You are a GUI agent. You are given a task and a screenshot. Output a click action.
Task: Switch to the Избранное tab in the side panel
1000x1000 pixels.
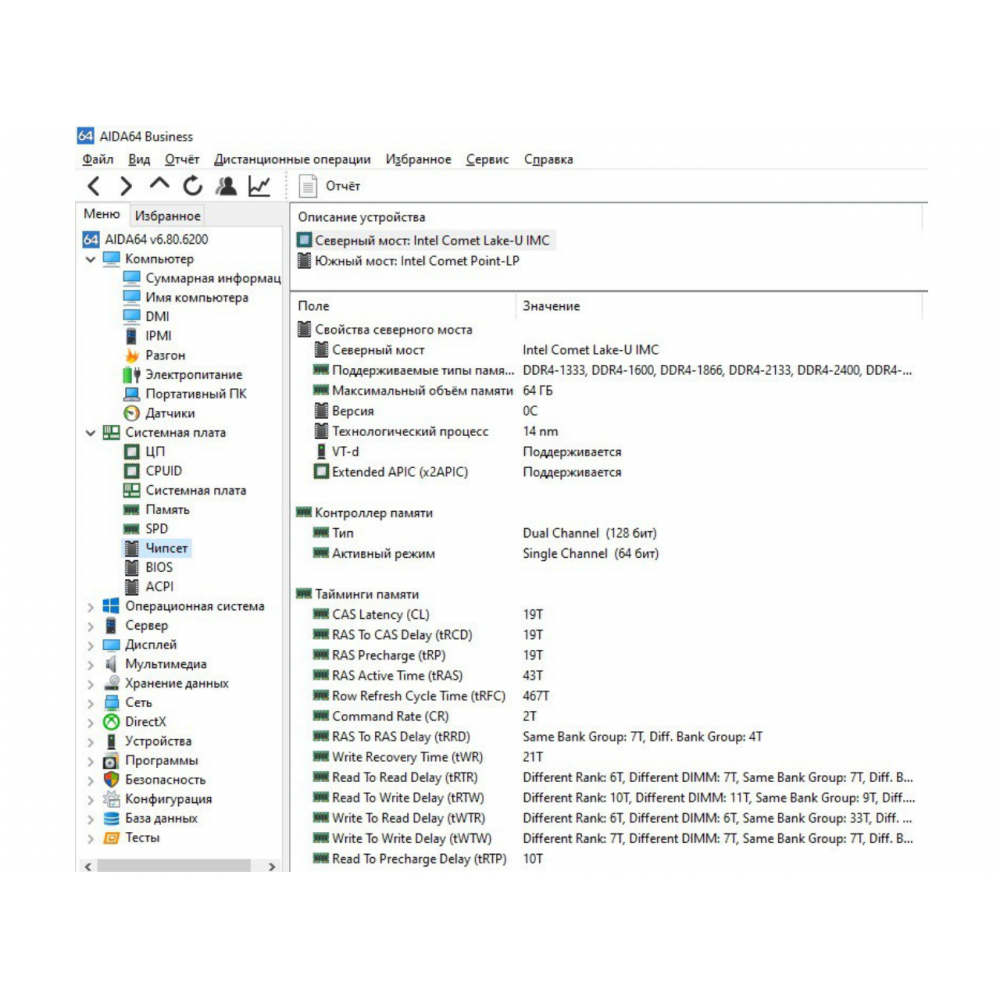(x=168, y=216)
